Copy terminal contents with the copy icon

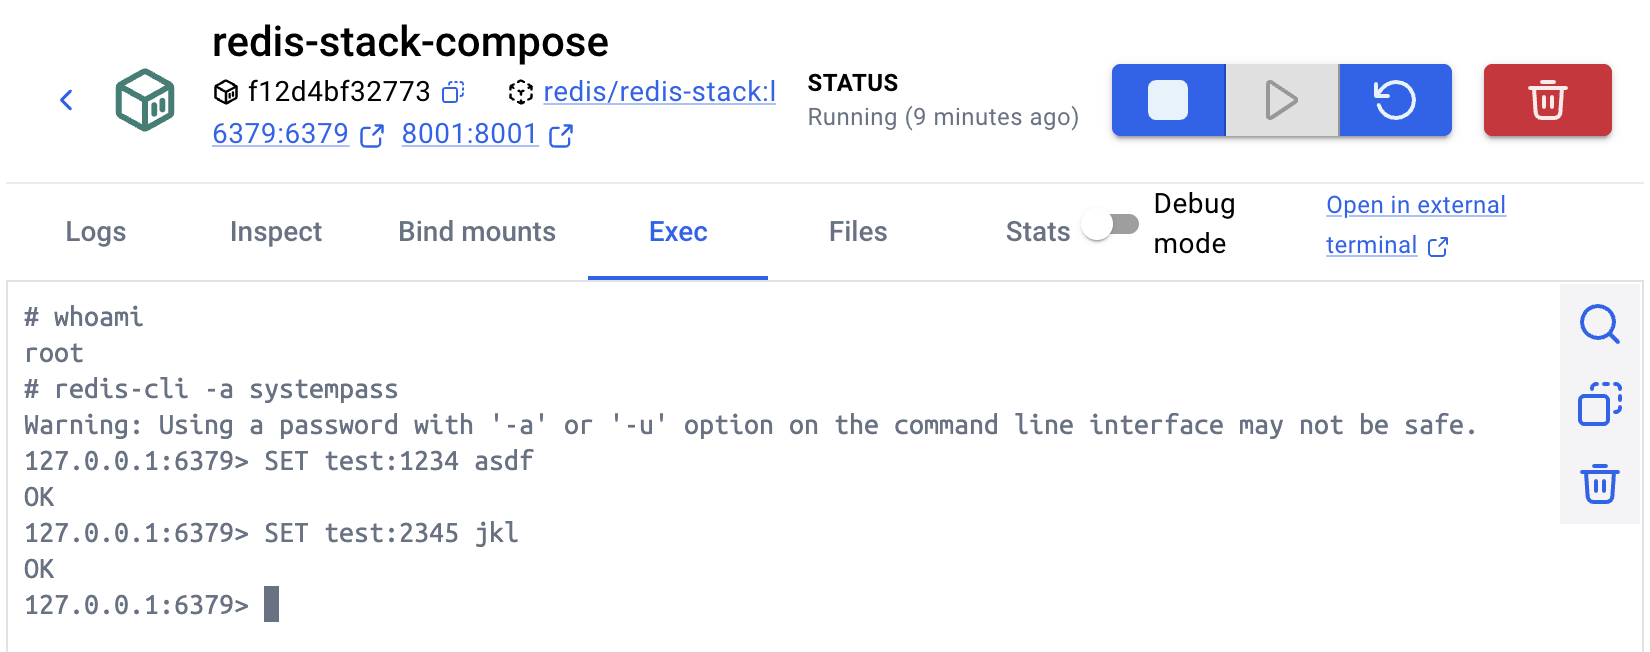pos(1599,404)
